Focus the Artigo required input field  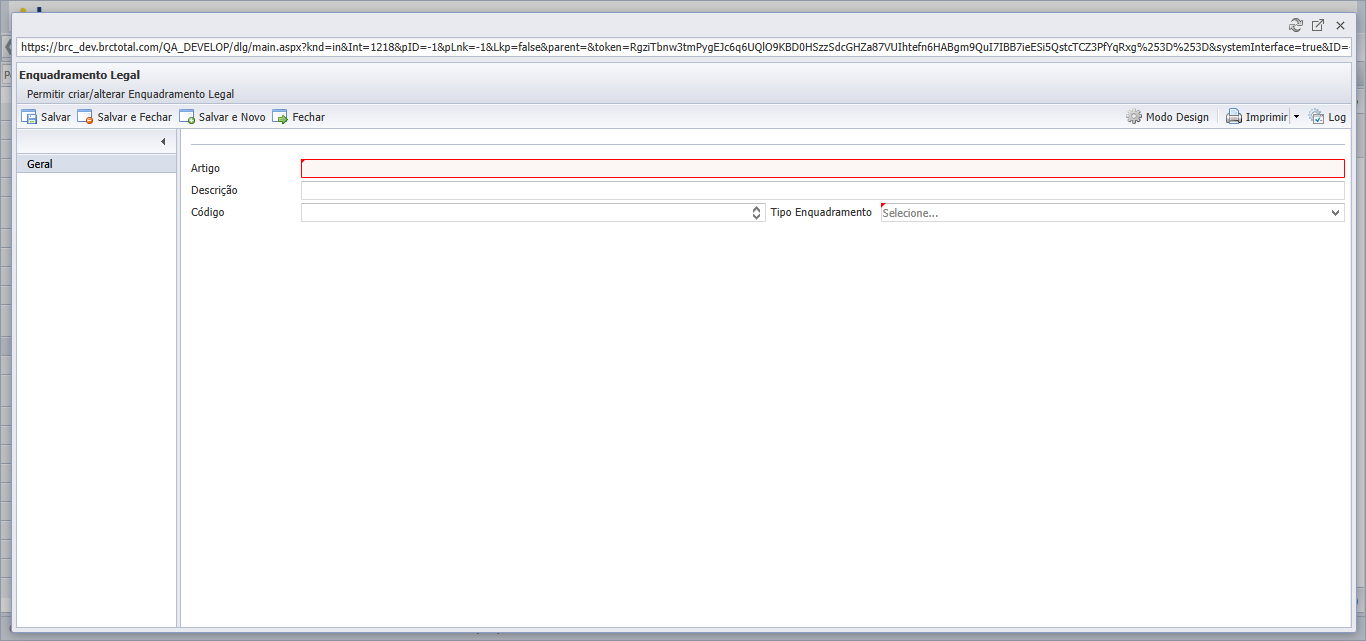click(822, 169)
